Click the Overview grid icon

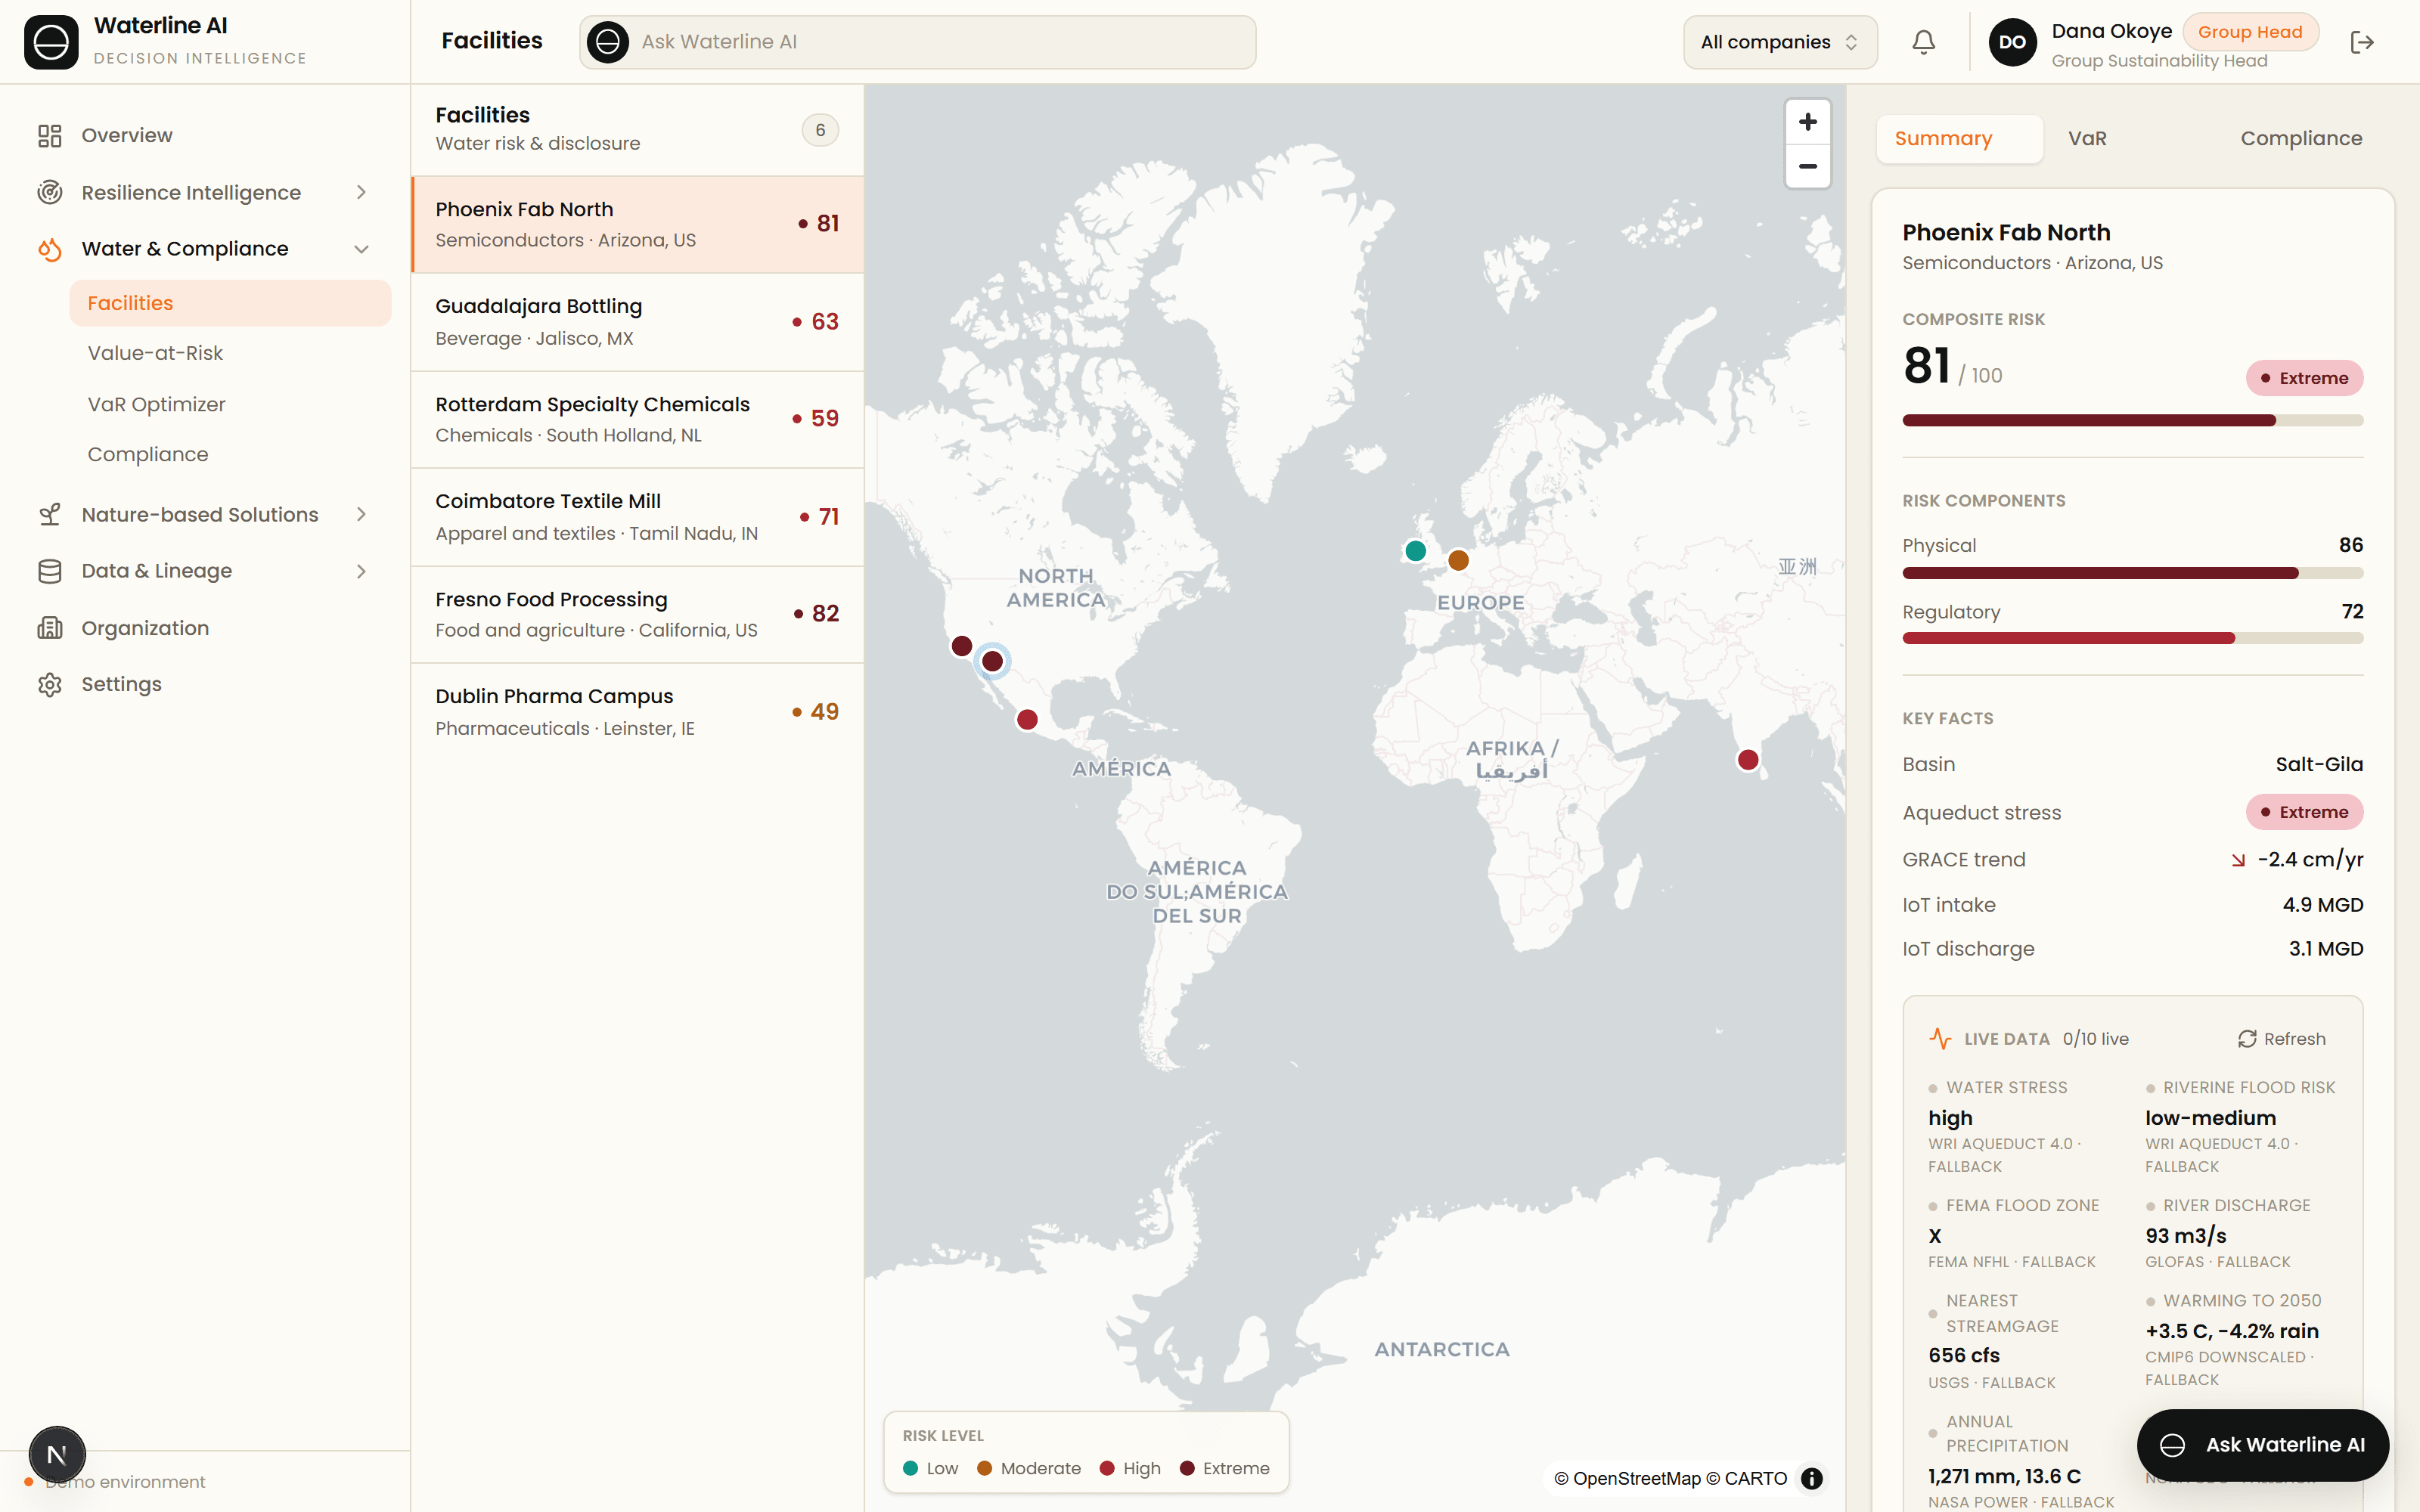pos(50,135)
